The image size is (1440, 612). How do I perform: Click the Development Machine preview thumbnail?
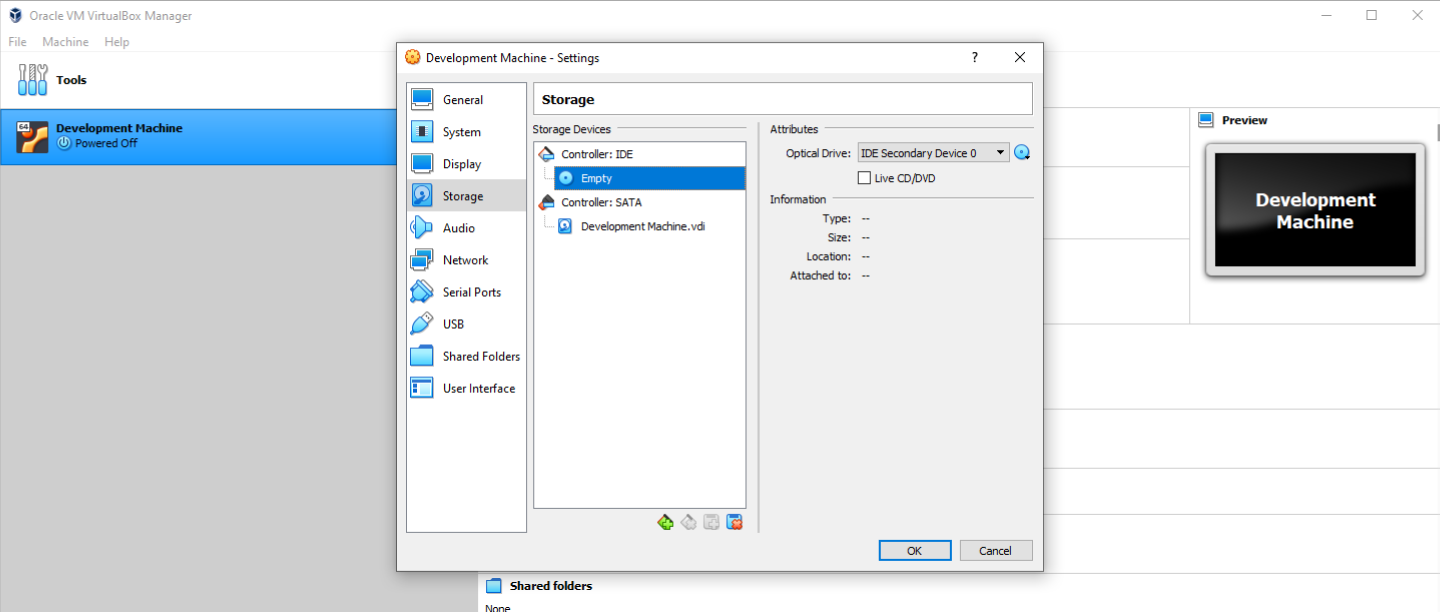(x=1315, y=211)
